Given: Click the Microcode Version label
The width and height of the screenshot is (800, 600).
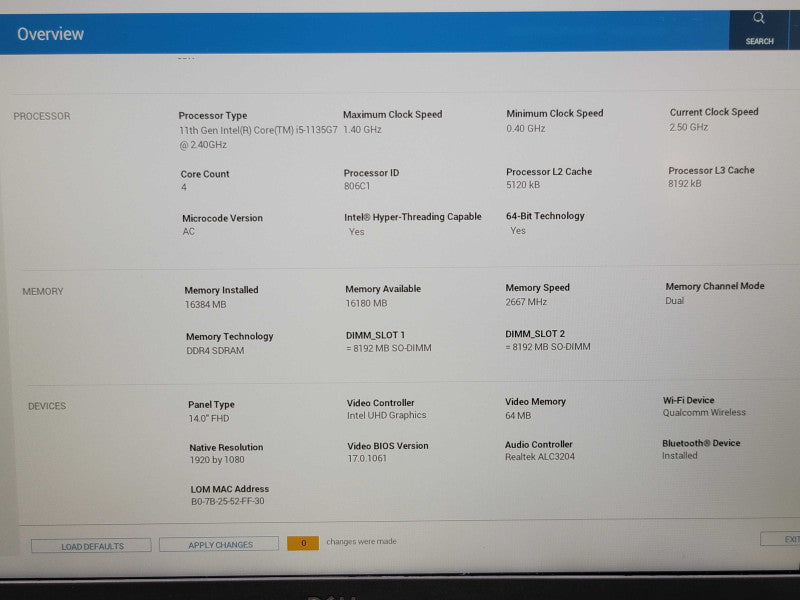Looking at the screenshot, I should [222, 218].
